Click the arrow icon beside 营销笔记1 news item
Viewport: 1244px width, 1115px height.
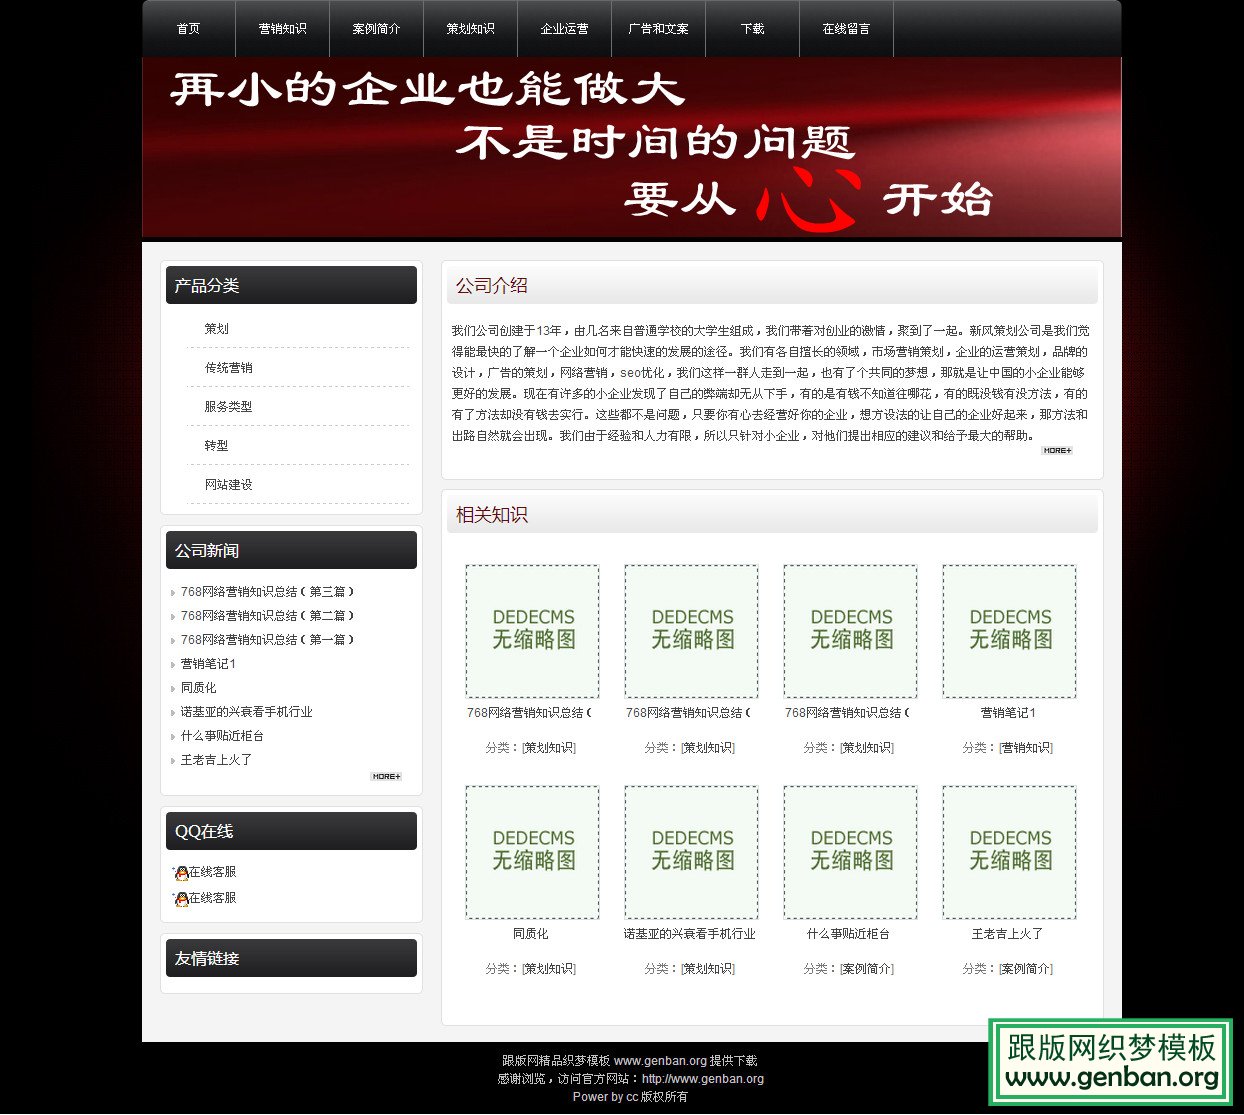pyautogui.click(x=173, y=664)
